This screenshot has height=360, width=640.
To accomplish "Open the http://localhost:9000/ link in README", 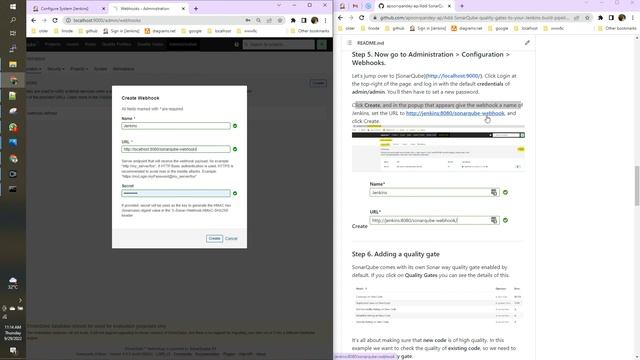I will click(x=453, y=76).
